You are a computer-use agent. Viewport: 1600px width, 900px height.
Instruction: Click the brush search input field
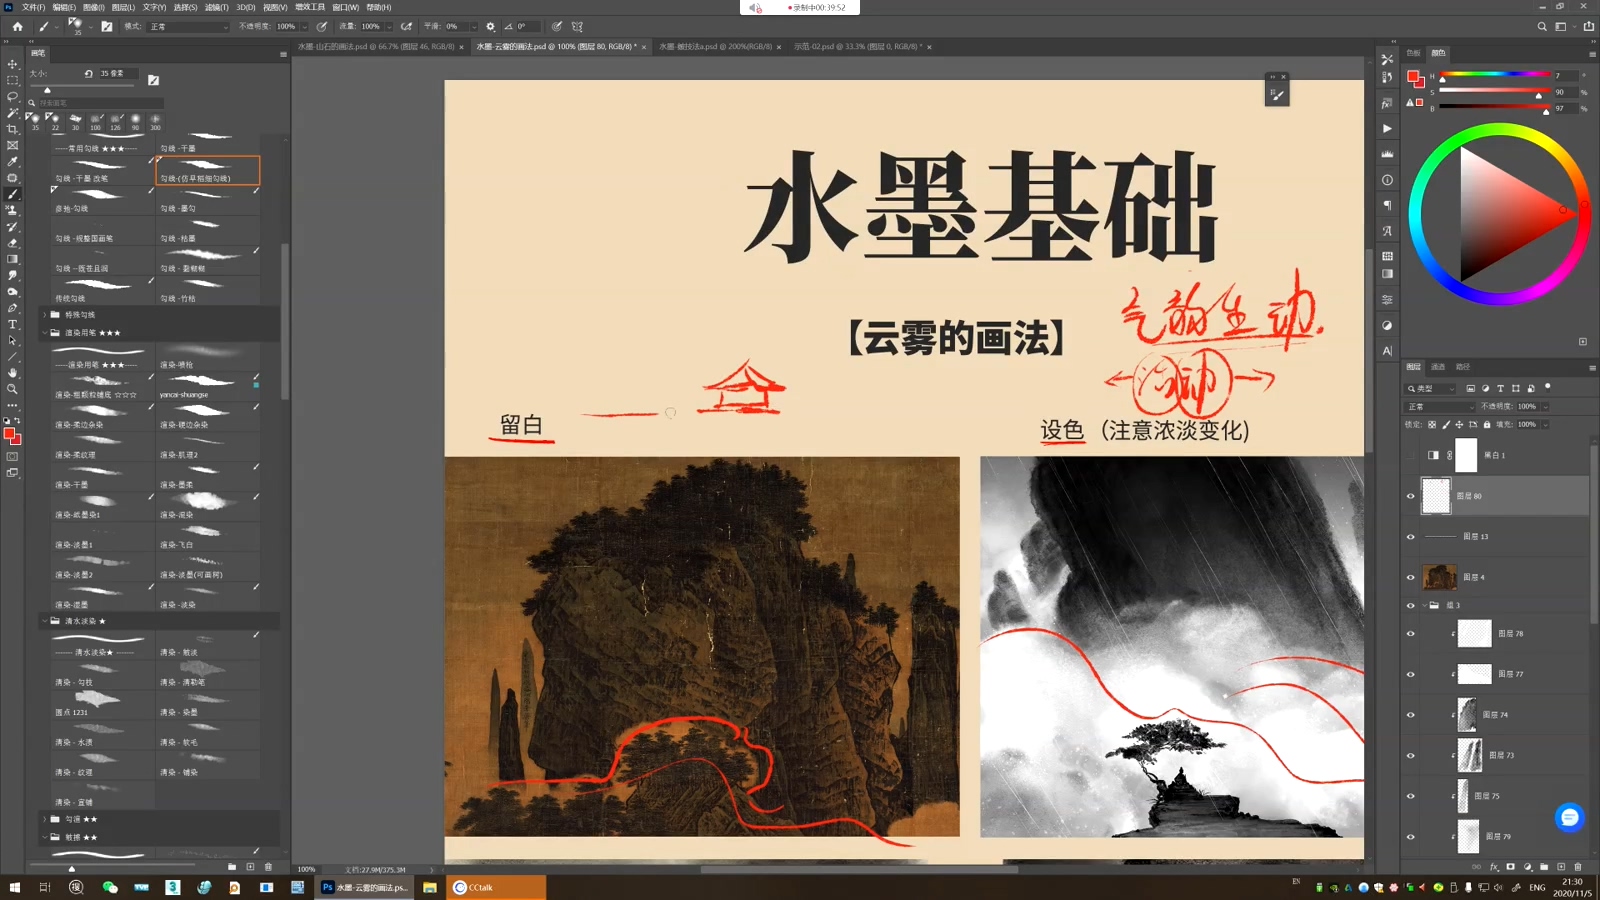(x=100, y=103)
